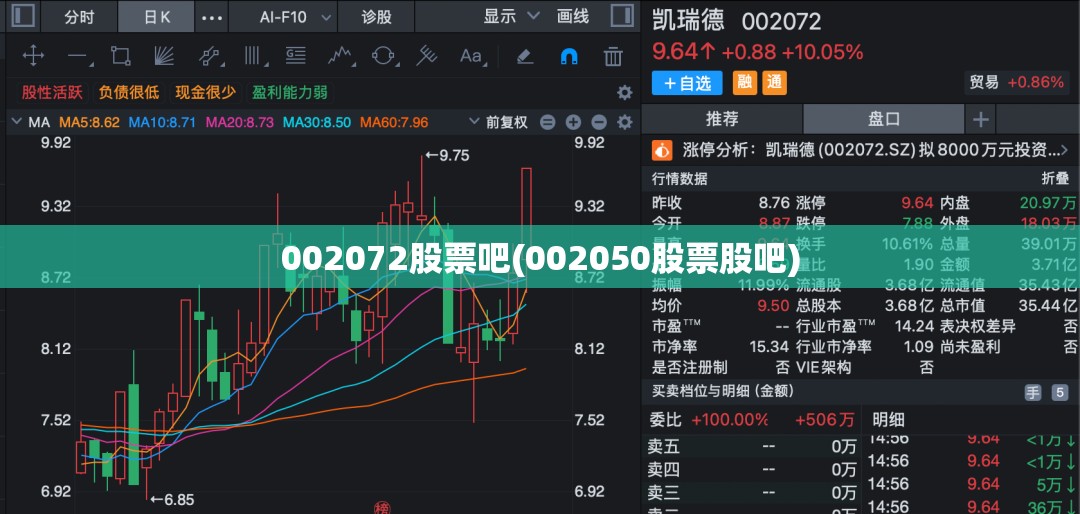
Task: Open the 诊股 tab
Action: [377, 17]
